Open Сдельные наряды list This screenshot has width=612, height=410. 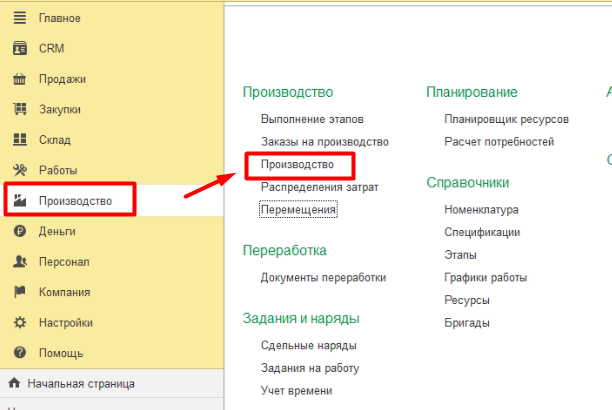click(x=308, y=345)
